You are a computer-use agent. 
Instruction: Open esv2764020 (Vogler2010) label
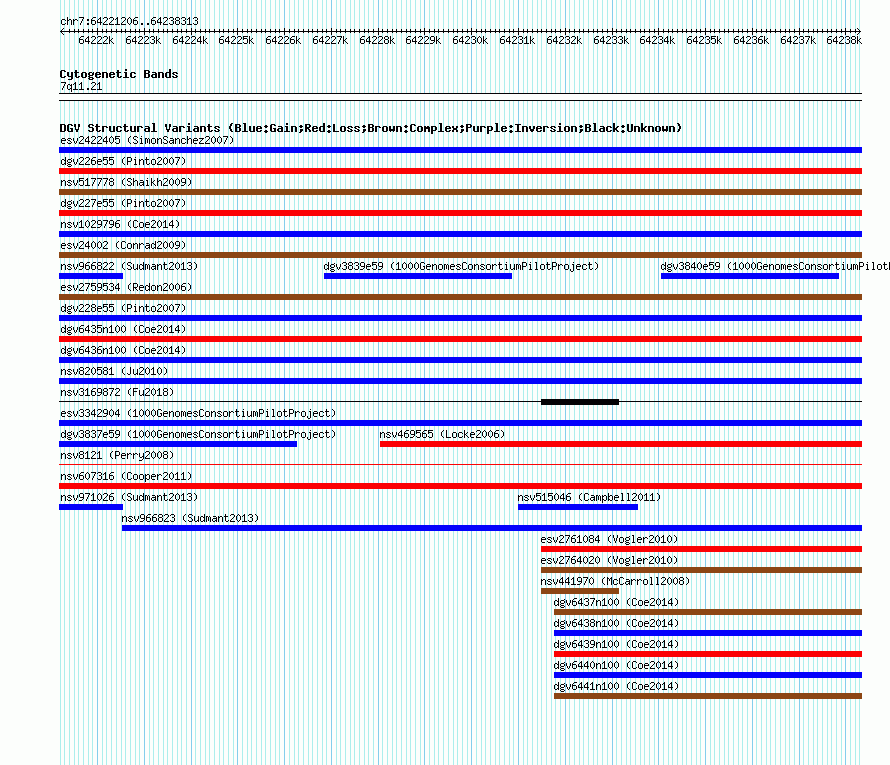609,560
